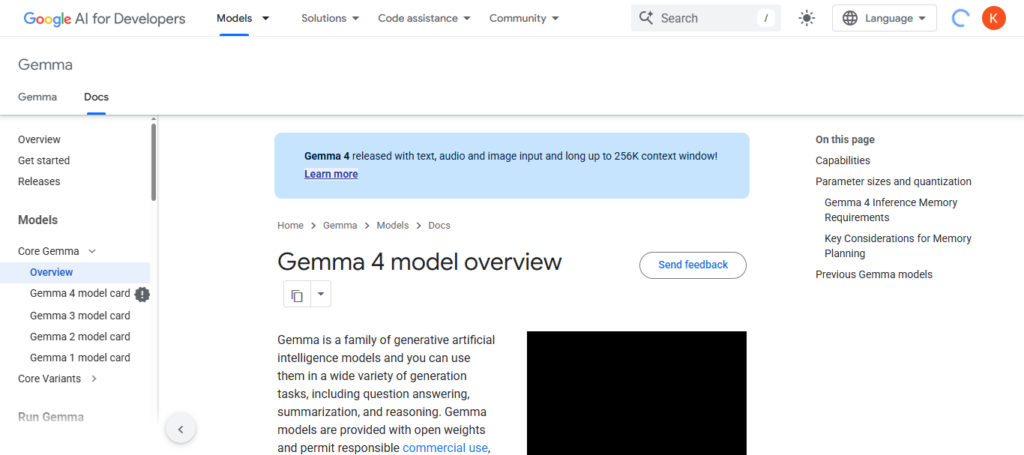Screen dimensions: 1024x455
Task: Click inside the Search input field
Action: (706, 18)
